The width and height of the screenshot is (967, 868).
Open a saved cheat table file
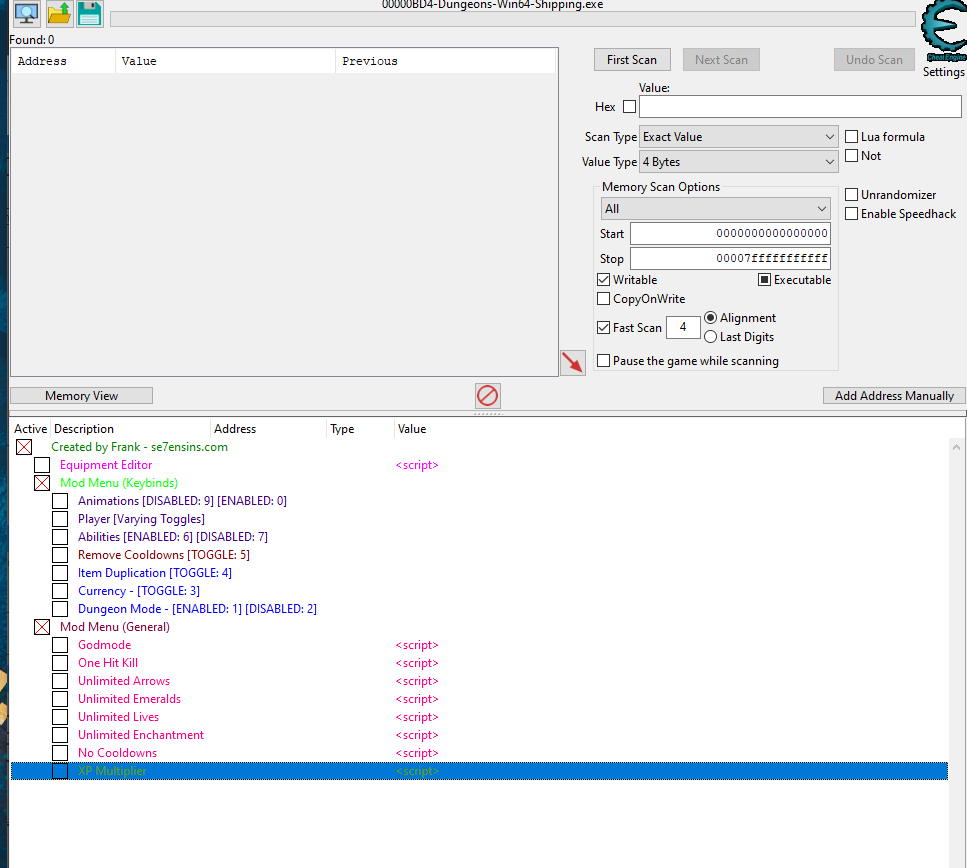pyautogui.click(x=57, y=14)
